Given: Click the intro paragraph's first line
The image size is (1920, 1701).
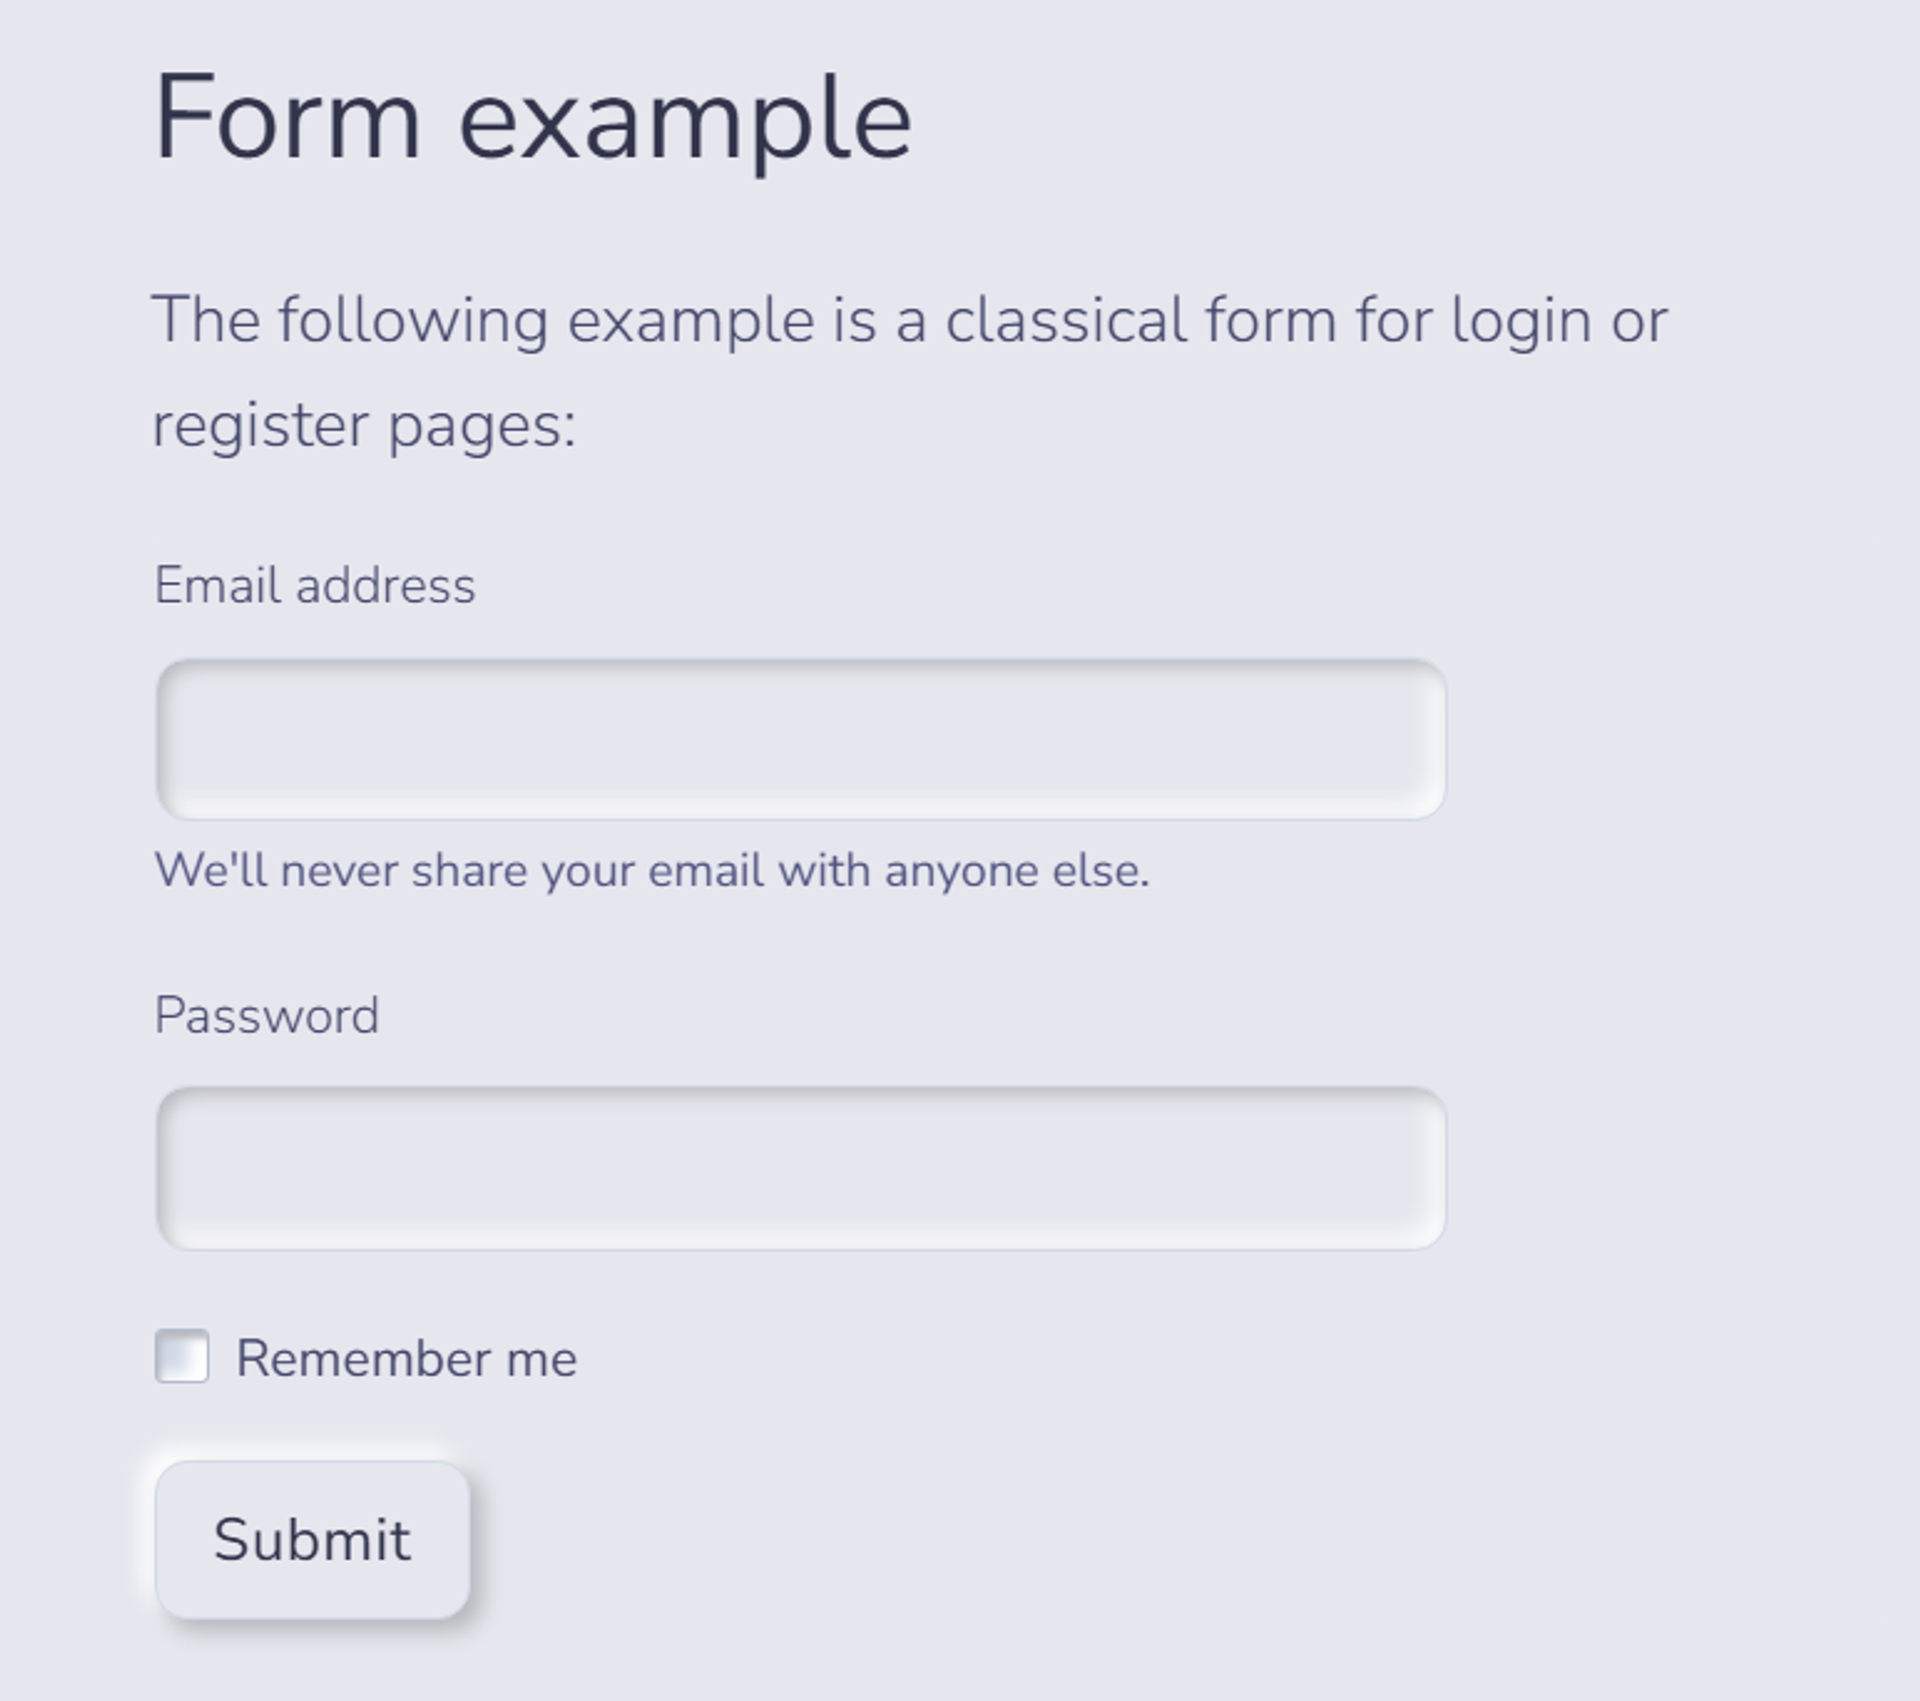Looking at the screenshot, I should [910, 322].
